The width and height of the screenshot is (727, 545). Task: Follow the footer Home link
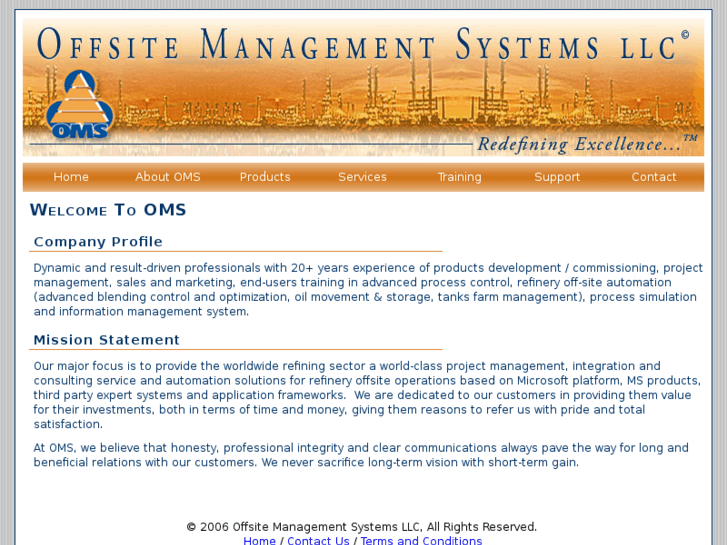tap(259, 540)
